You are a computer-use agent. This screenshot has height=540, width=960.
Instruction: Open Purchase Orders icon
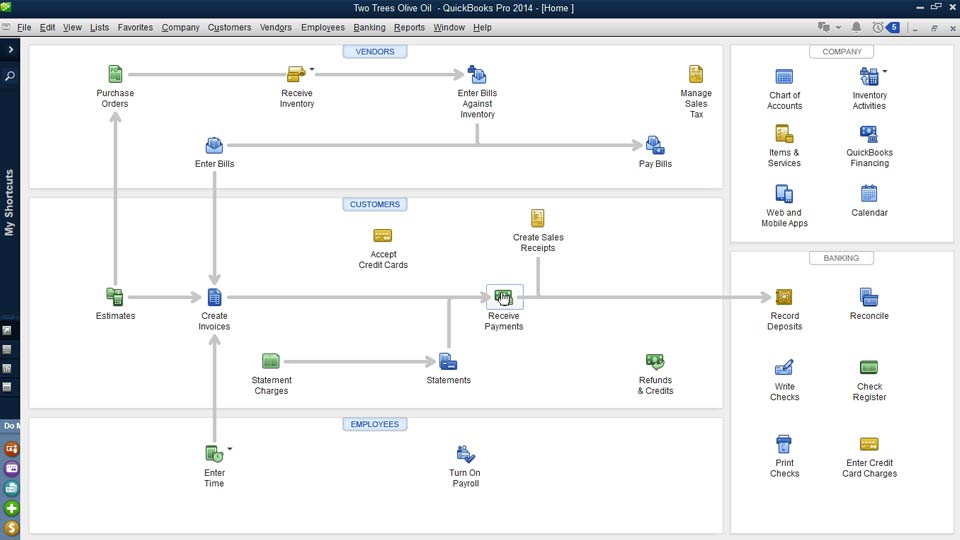115,75
